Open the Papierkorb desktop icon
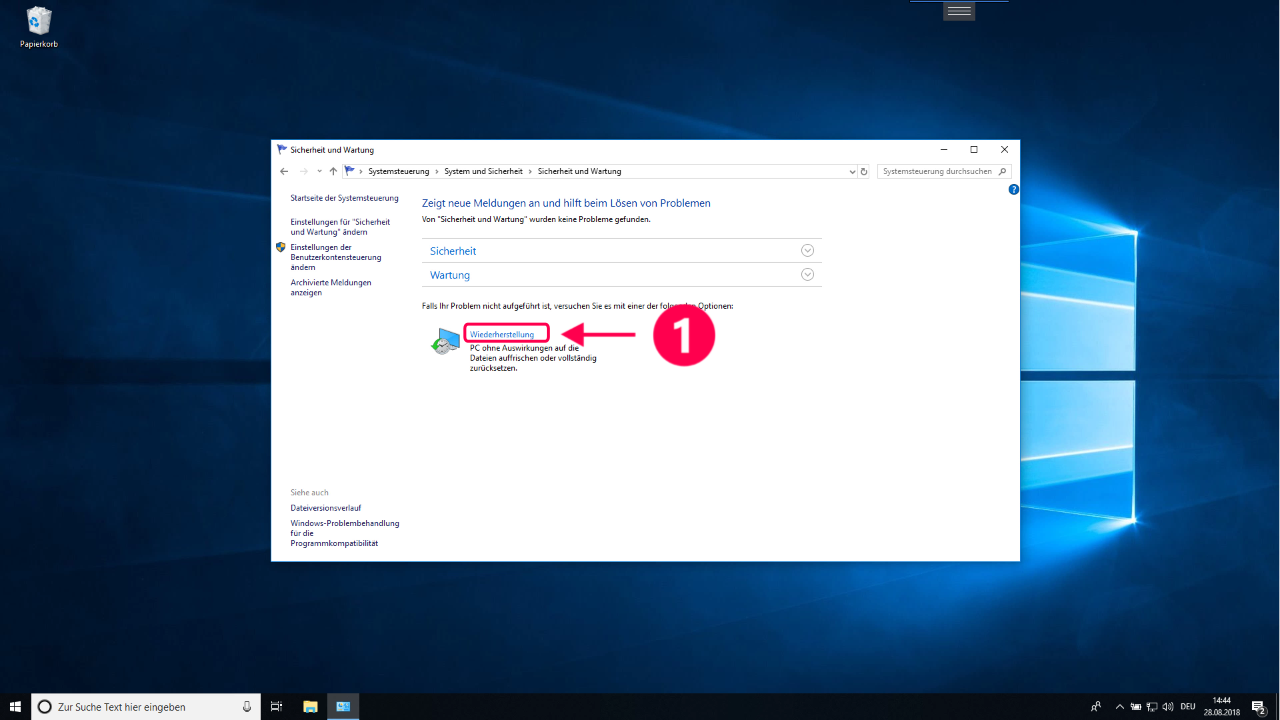This screenshot has height=720, width=1280. click(39, 27)
